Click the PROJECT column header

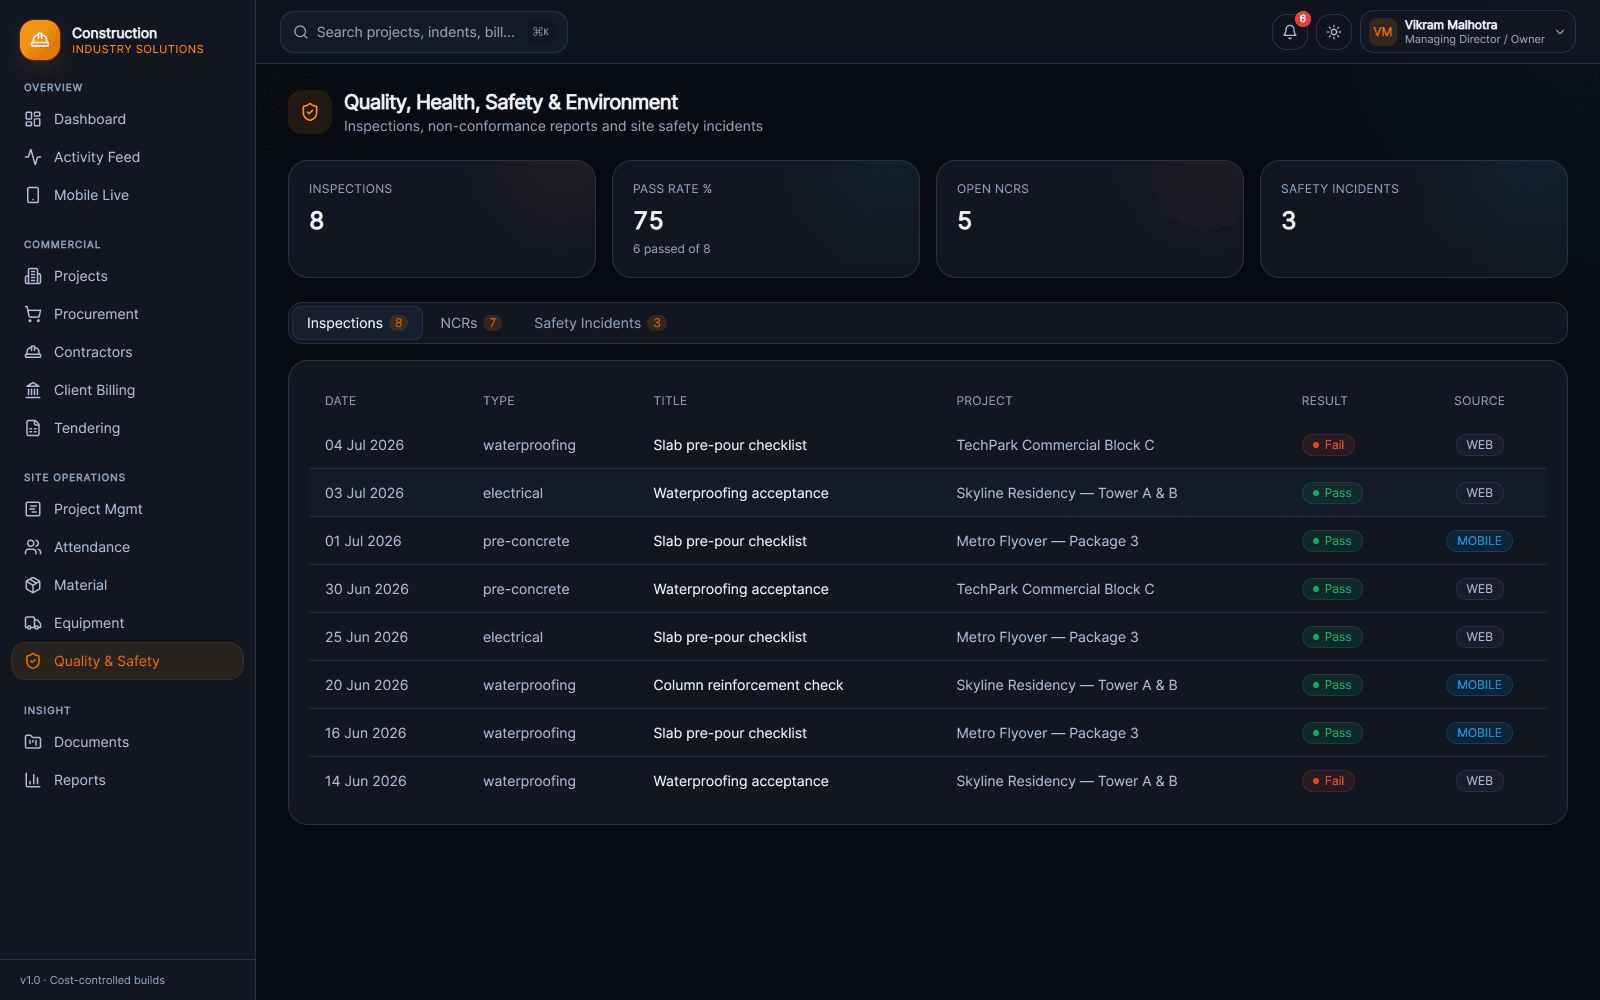pyautogui.click(x=984, y=401)
